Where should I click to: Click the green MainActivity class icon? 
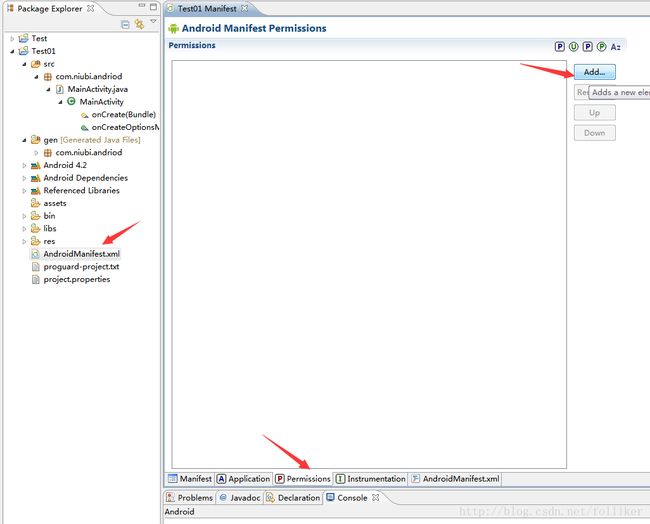71,101
